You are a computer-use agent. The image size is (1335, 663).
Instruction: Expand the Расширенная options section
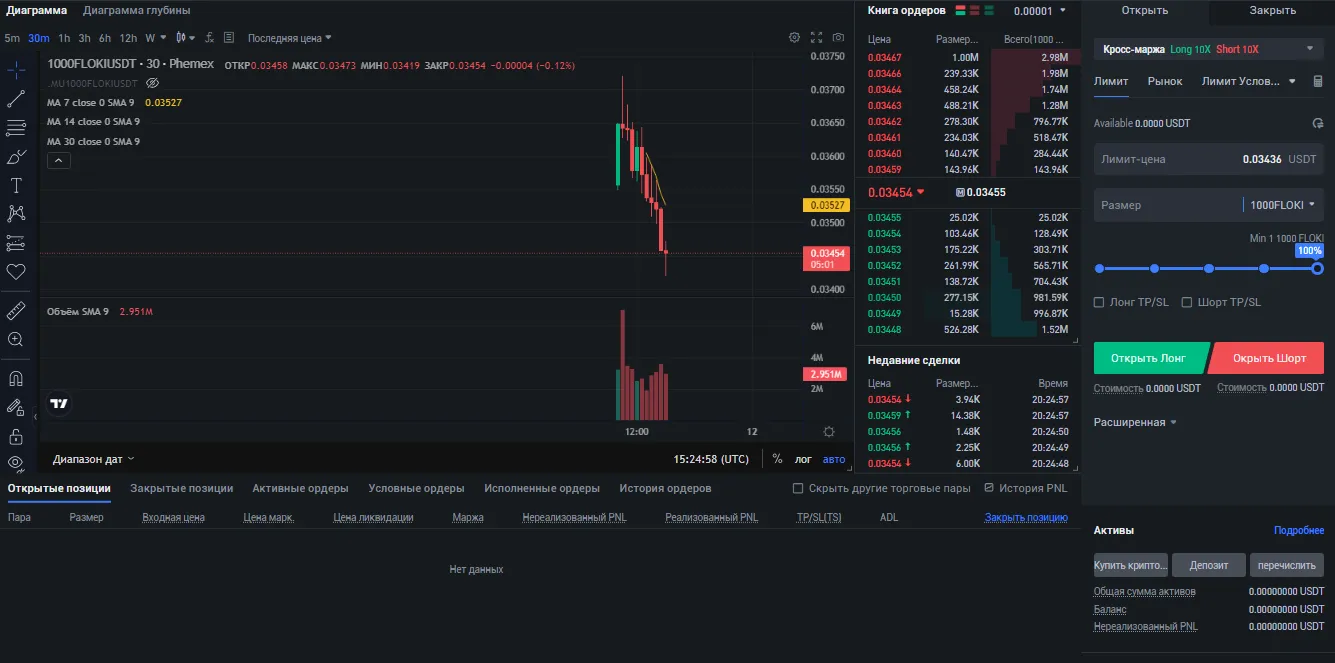(x=1135, y=422)
